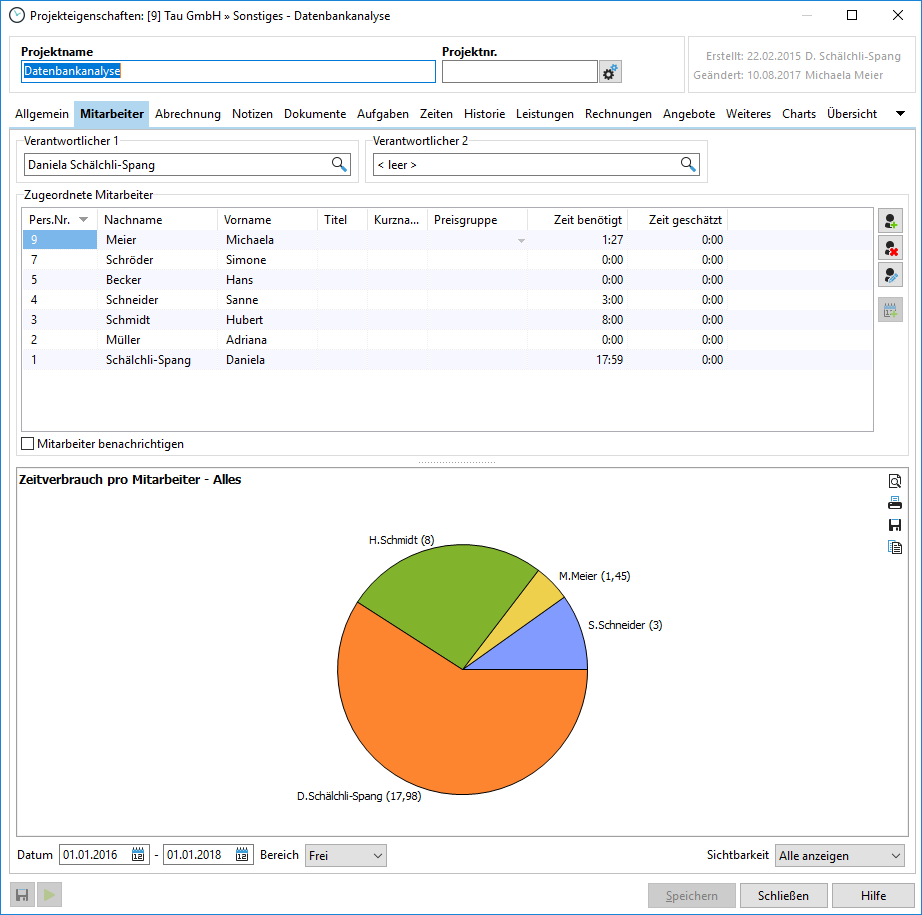Click the edit employee pencil icon
922x915 pixels.
click(x=889, y=275)
